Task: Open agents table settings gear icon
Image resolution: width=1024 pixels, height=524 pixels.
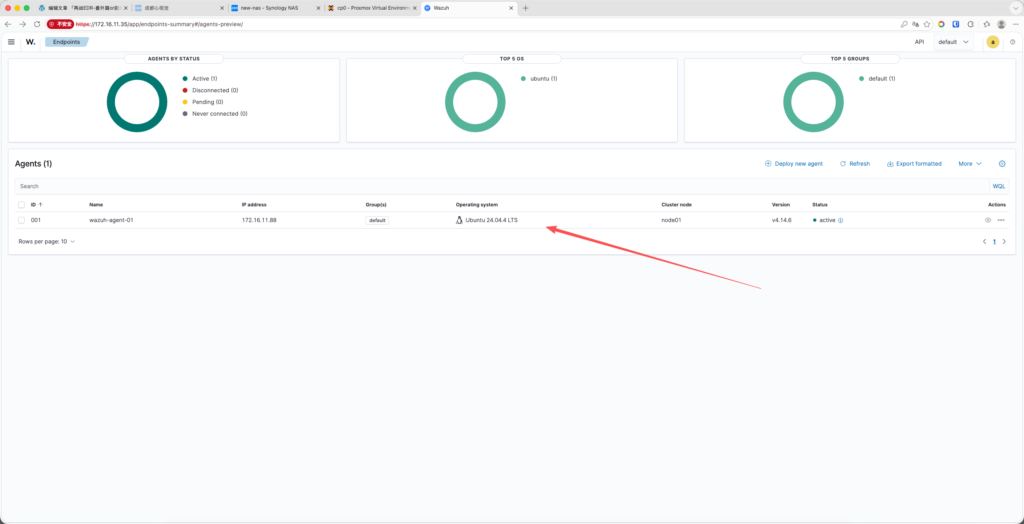Action: pyautogui.click(x=1002, y=164)
